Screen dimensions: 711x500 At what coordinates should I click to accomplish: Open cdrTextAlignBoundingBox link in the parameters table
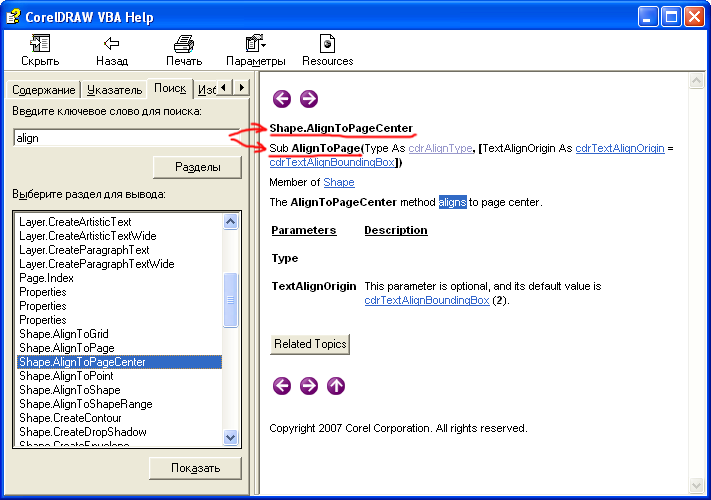click(x=427, y=300)
